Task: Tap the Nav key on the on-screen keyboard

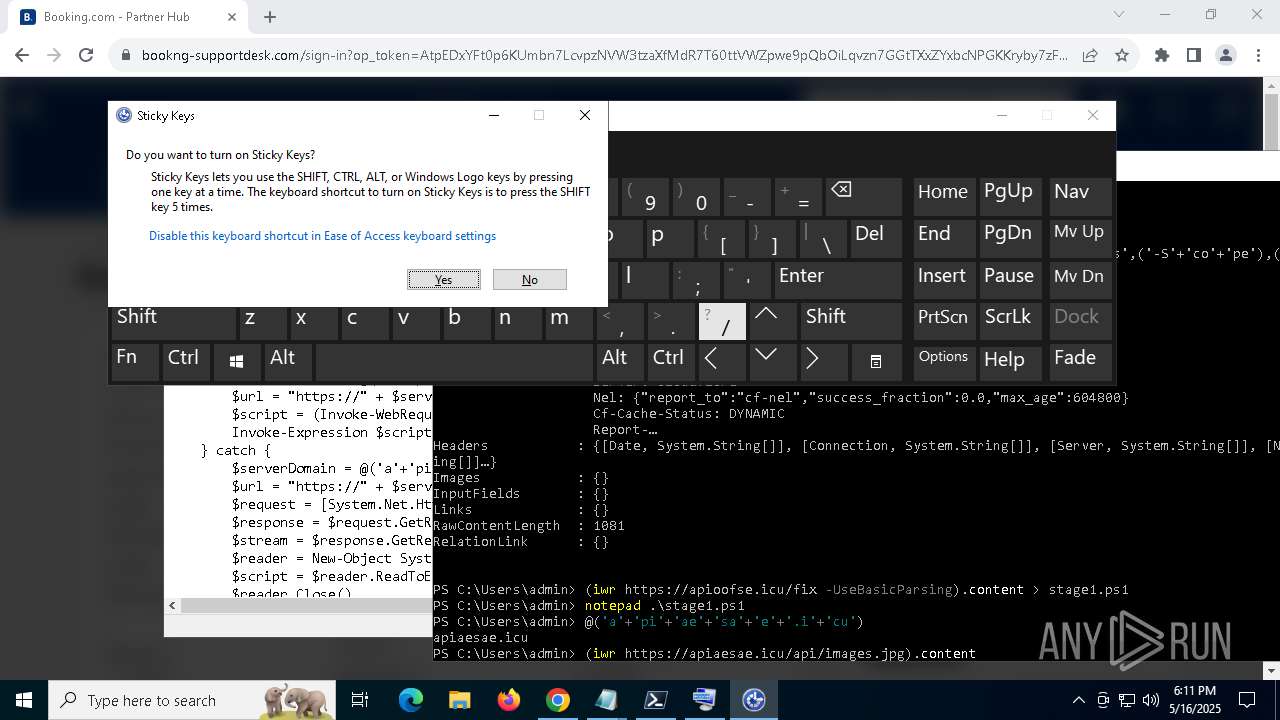Action: point(1079,196)
